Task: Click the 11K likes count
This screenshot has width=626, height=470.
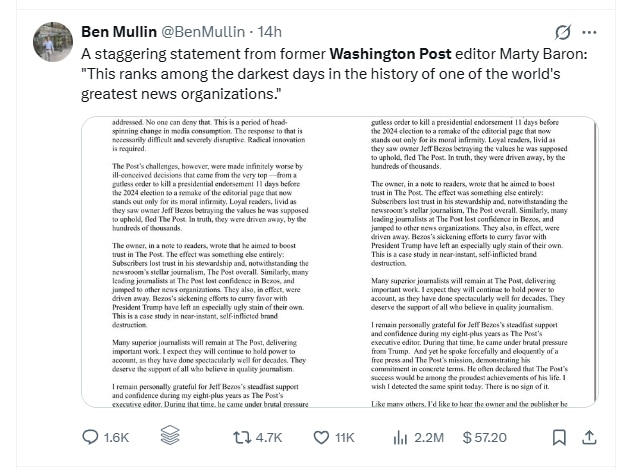Action: 344,437
